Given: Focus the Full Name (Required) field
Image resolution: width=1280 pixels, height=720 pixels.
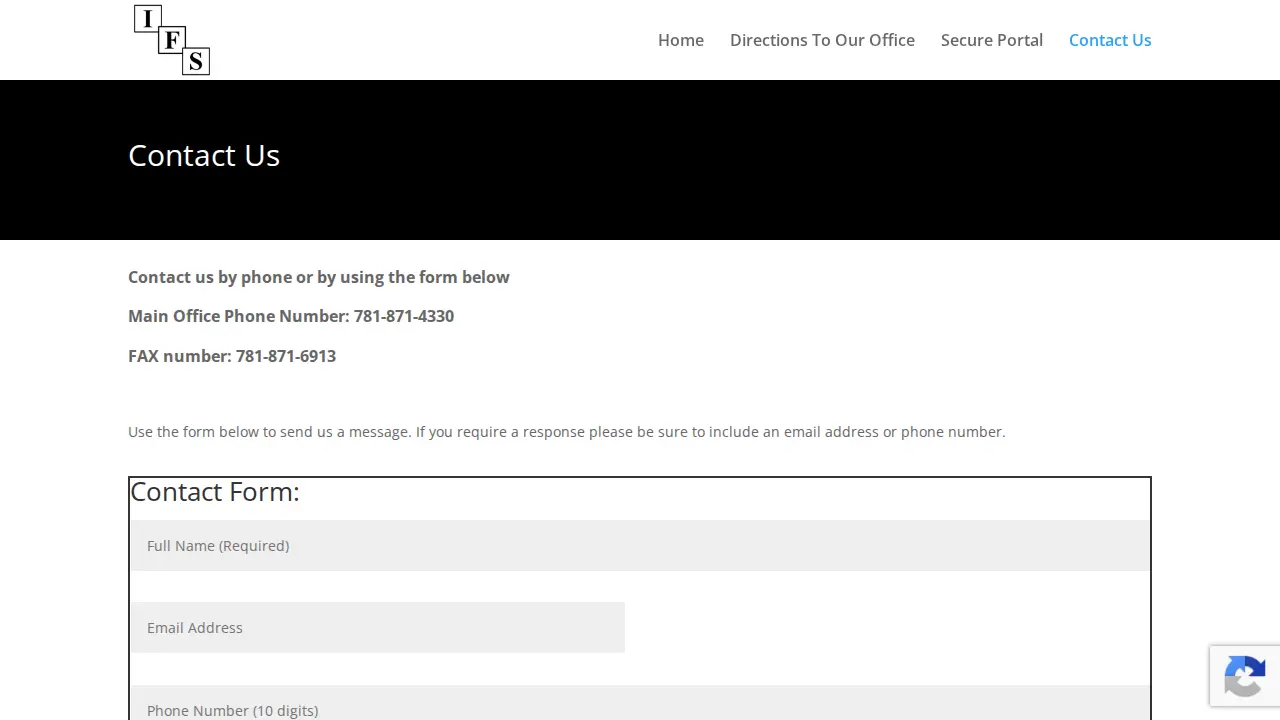Looking at the screenshot, I should [640, 545].
